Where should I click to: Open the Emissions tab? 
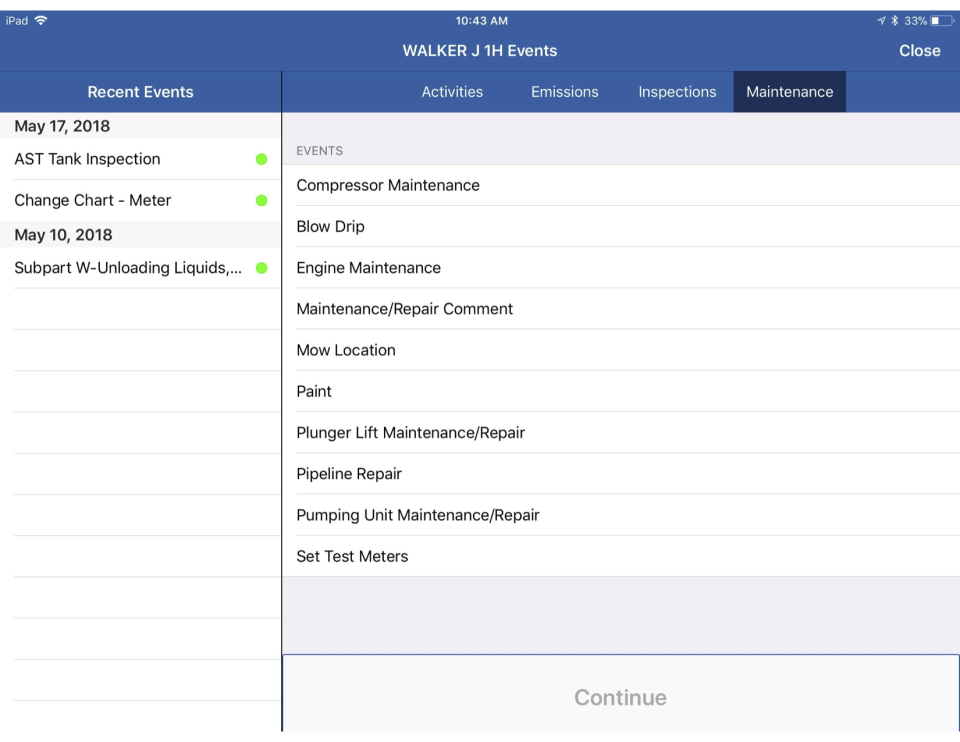pos(564,92)
